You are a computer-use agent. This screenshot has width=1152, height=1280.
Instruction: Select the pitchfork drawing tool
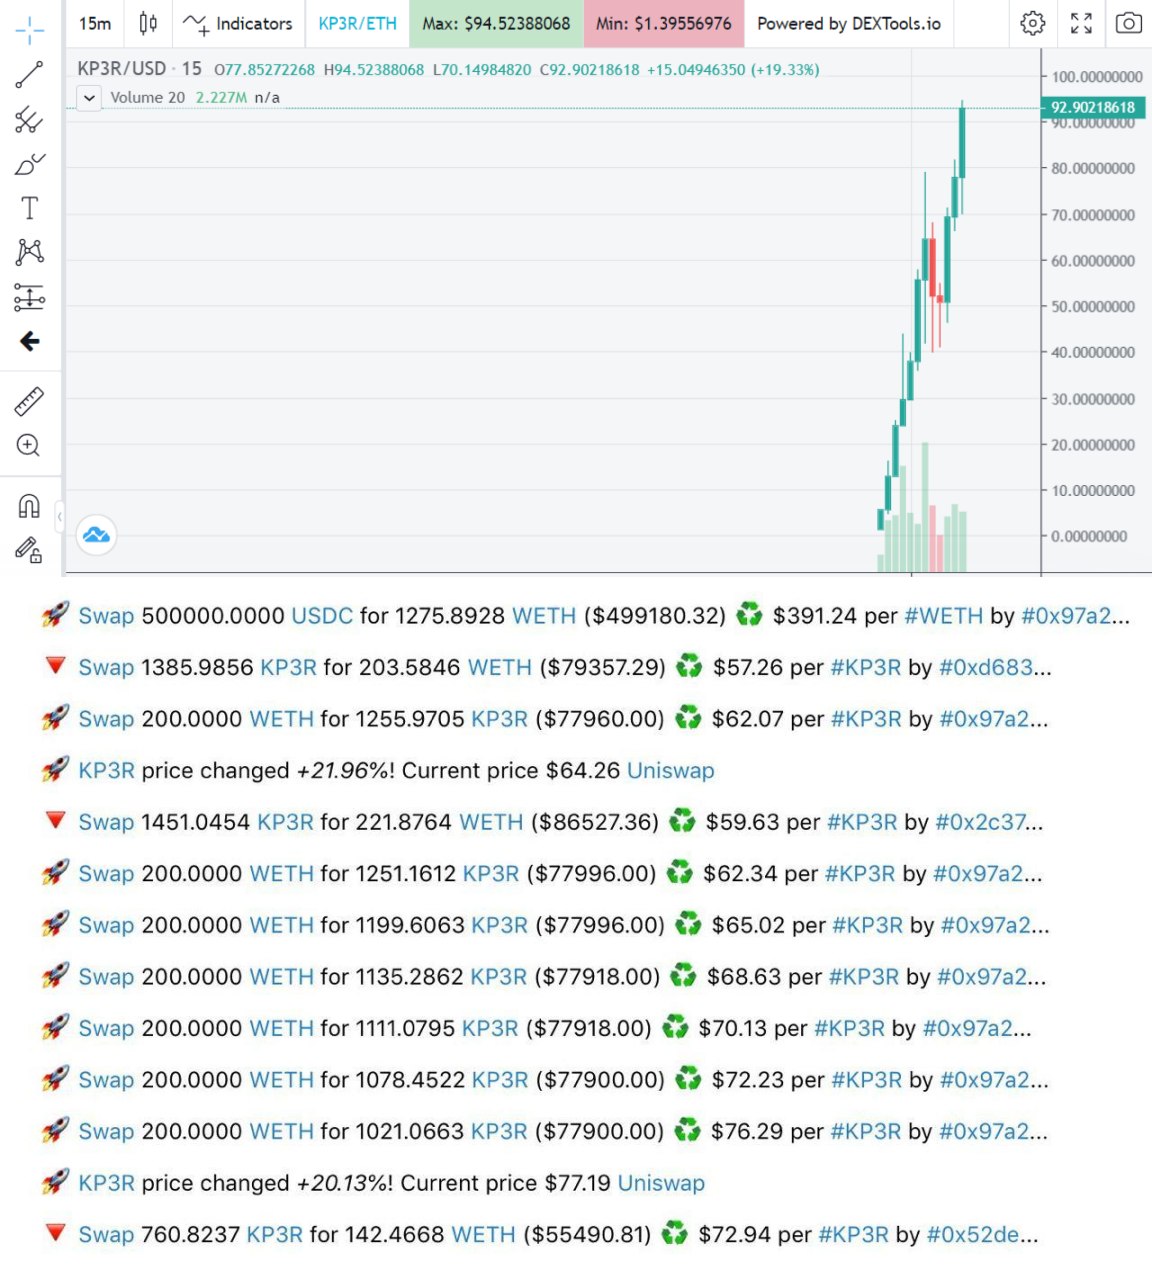[29, 120]
